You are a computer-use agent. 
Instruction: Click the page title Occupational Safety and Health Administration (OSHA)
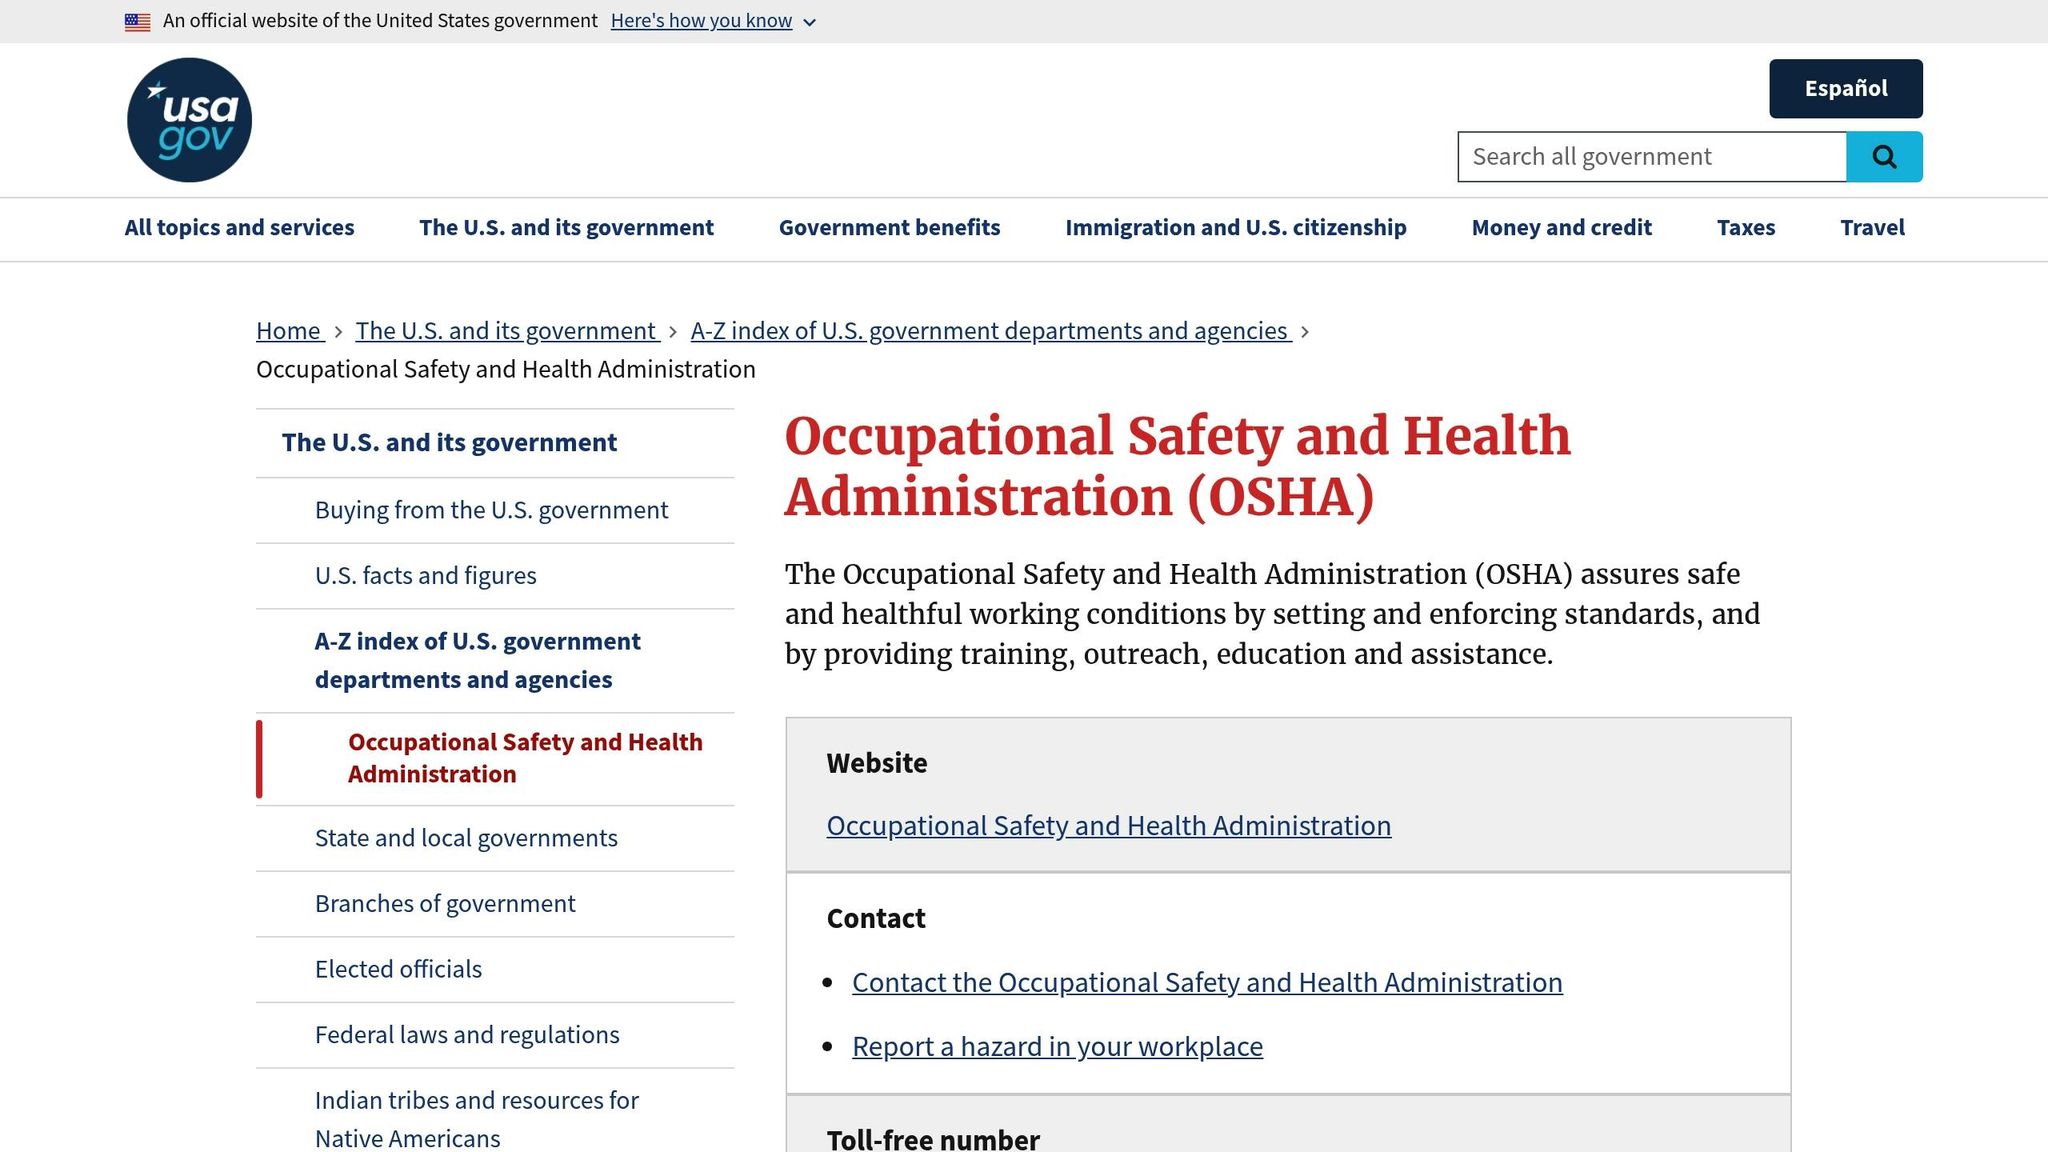tap(1177, 466)
